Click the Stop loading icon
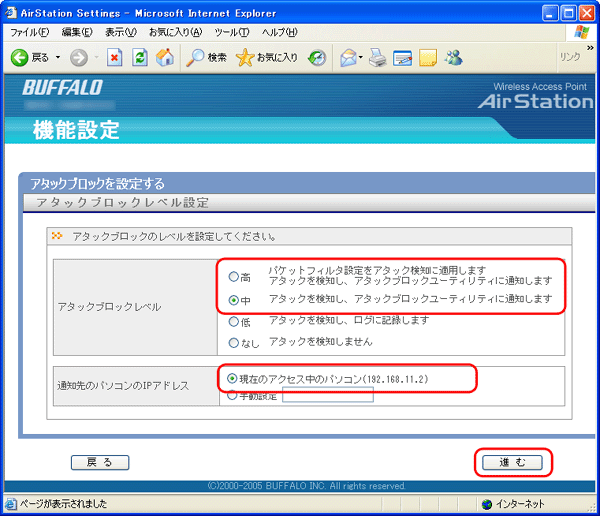Viewport: 600px width, 516px height. tap(114, 57)
